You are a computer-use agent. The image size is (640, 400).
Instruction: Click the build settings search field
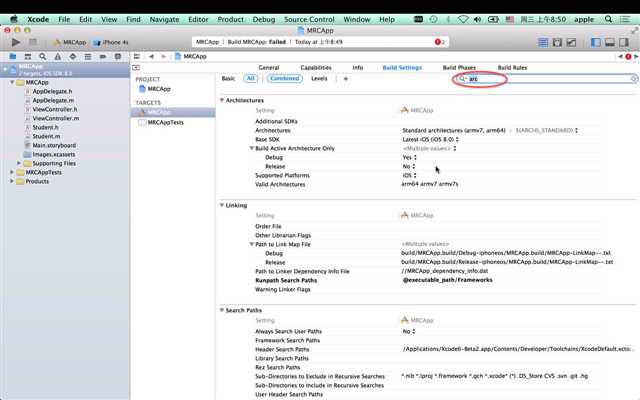tap(546, 78)
